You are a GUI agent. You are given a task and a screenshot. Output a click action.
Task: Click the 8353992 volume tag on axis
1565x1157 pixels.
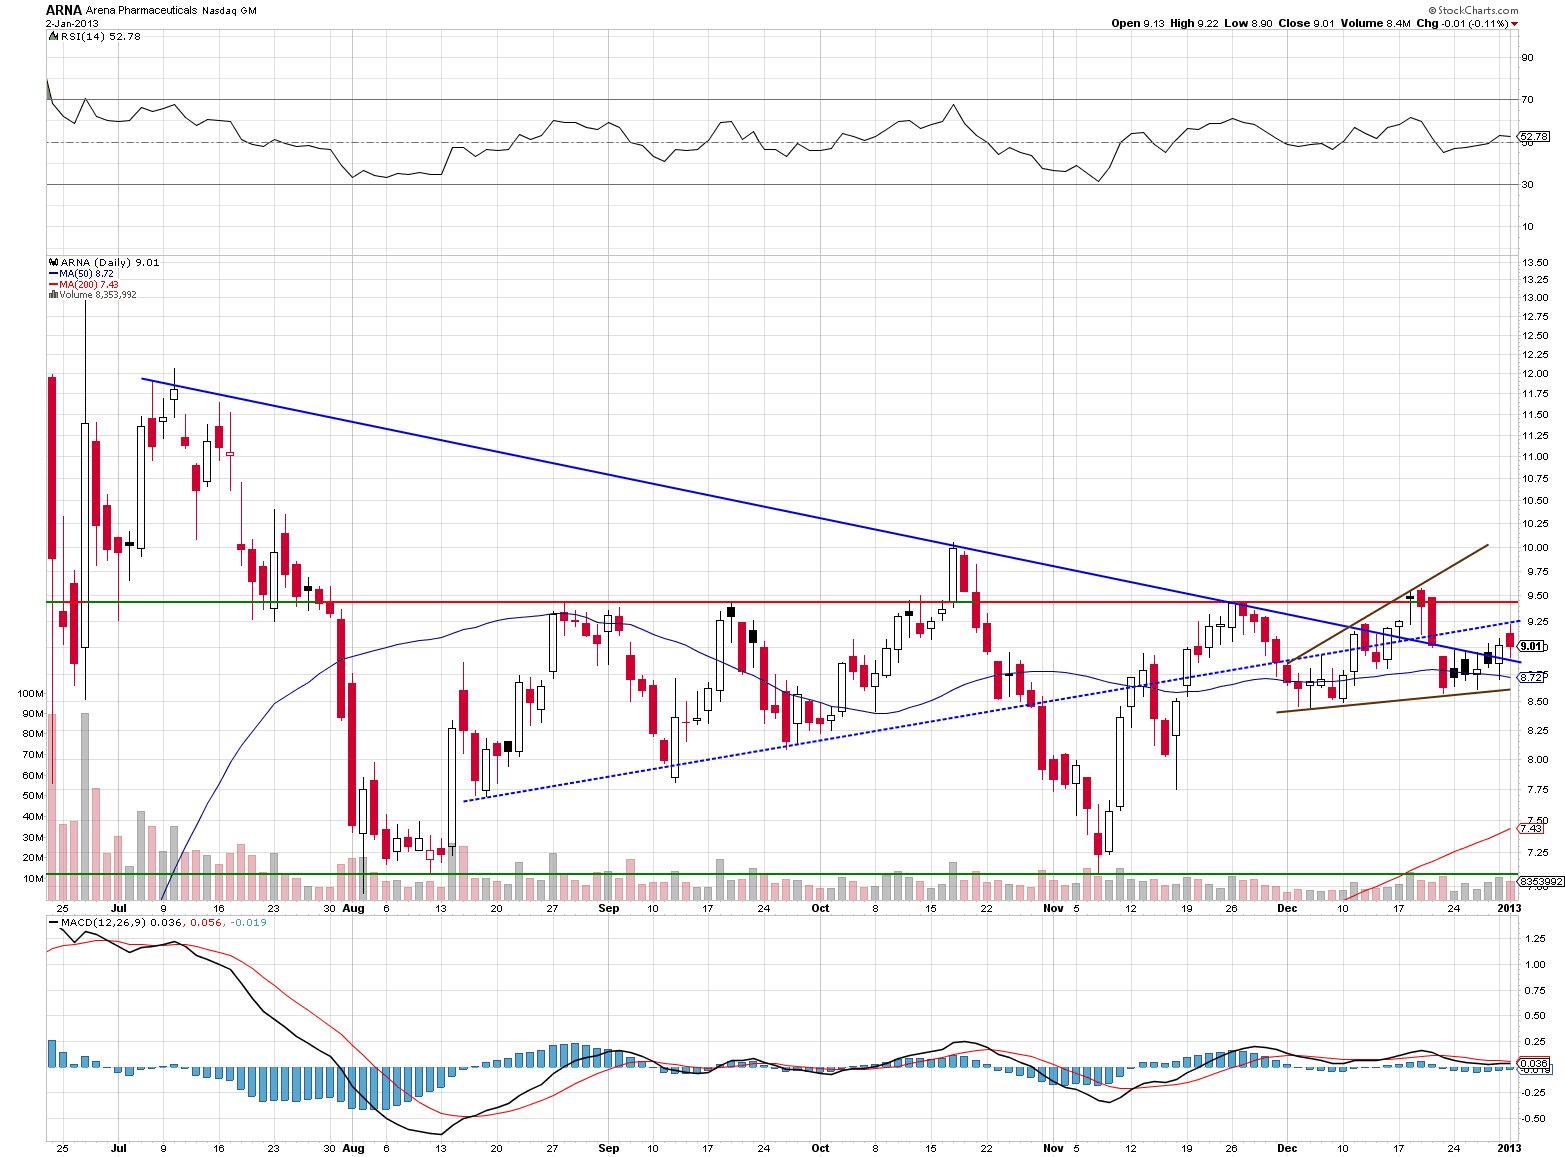1540,881
